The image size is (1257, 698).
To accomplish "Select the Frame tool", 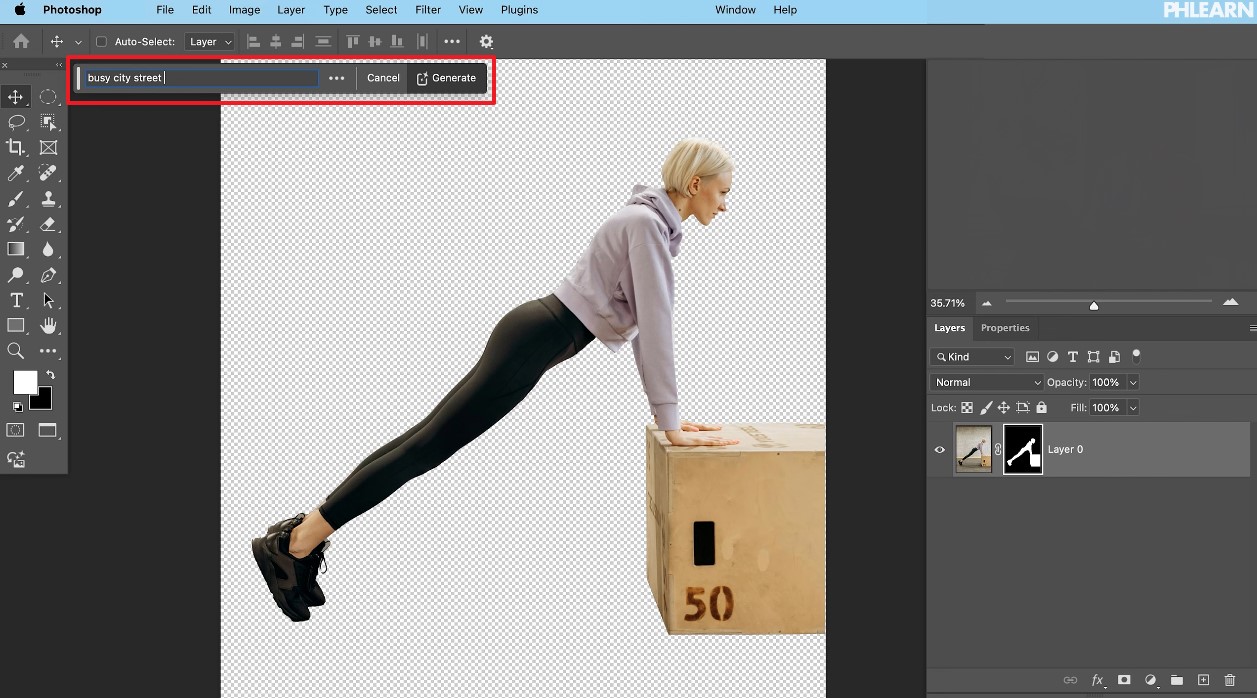I will (48, 148).
